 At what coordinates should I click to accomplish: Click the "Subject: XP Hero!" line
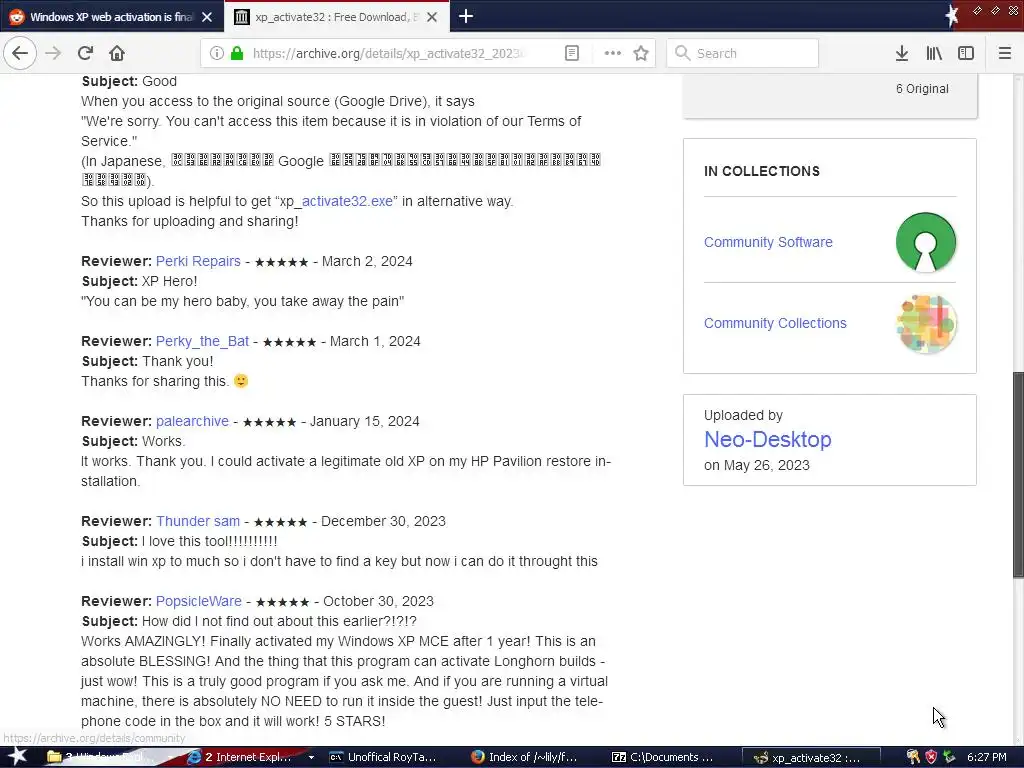139,281
